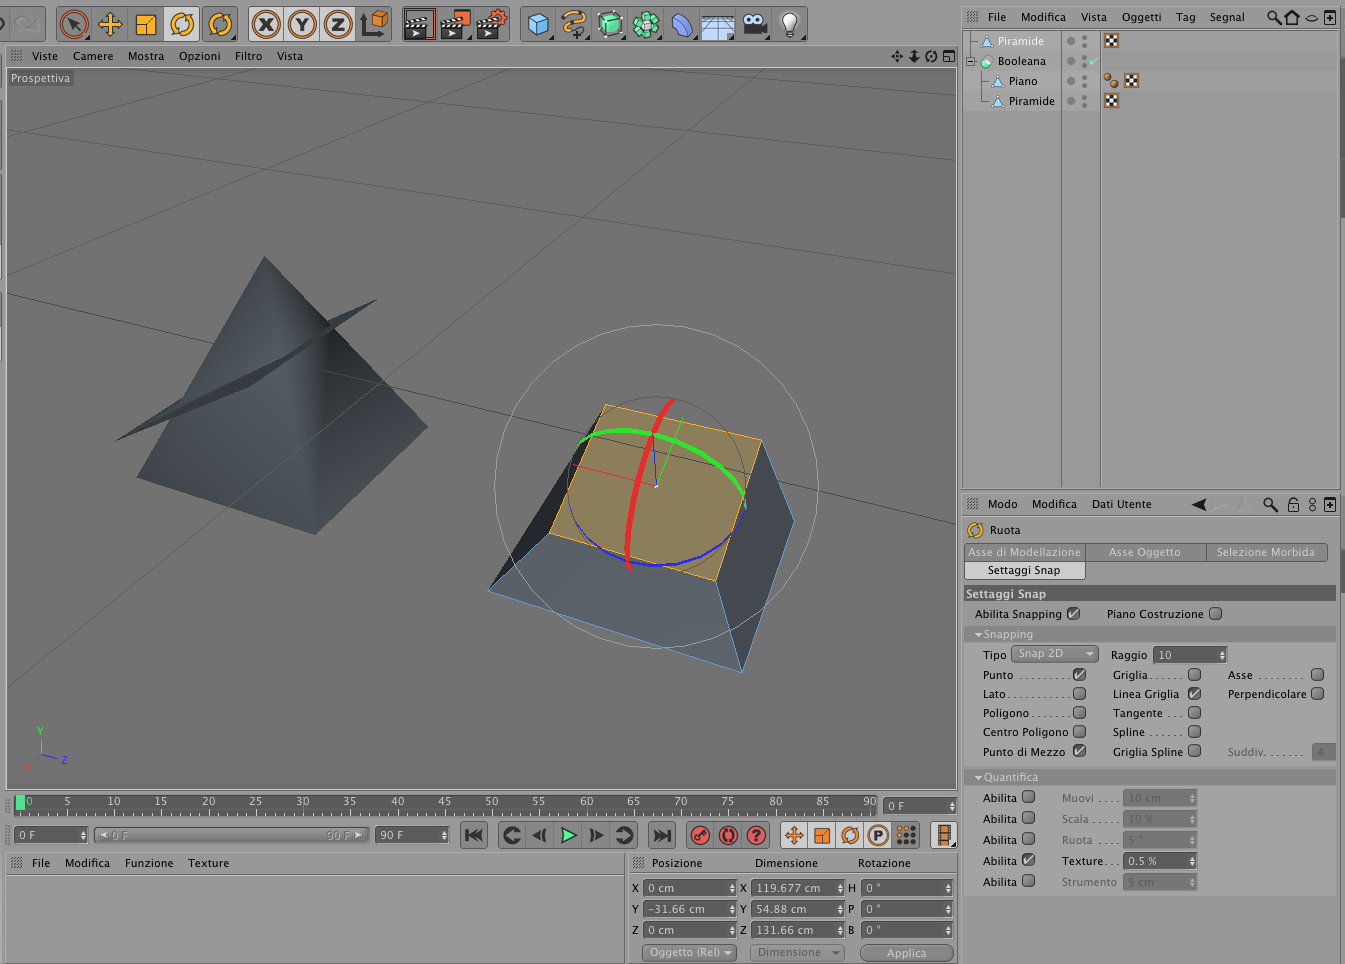Screen dimensions: 1345x964
Task: Select the Piano object in hierarchy
Action: pos(1023,81)
